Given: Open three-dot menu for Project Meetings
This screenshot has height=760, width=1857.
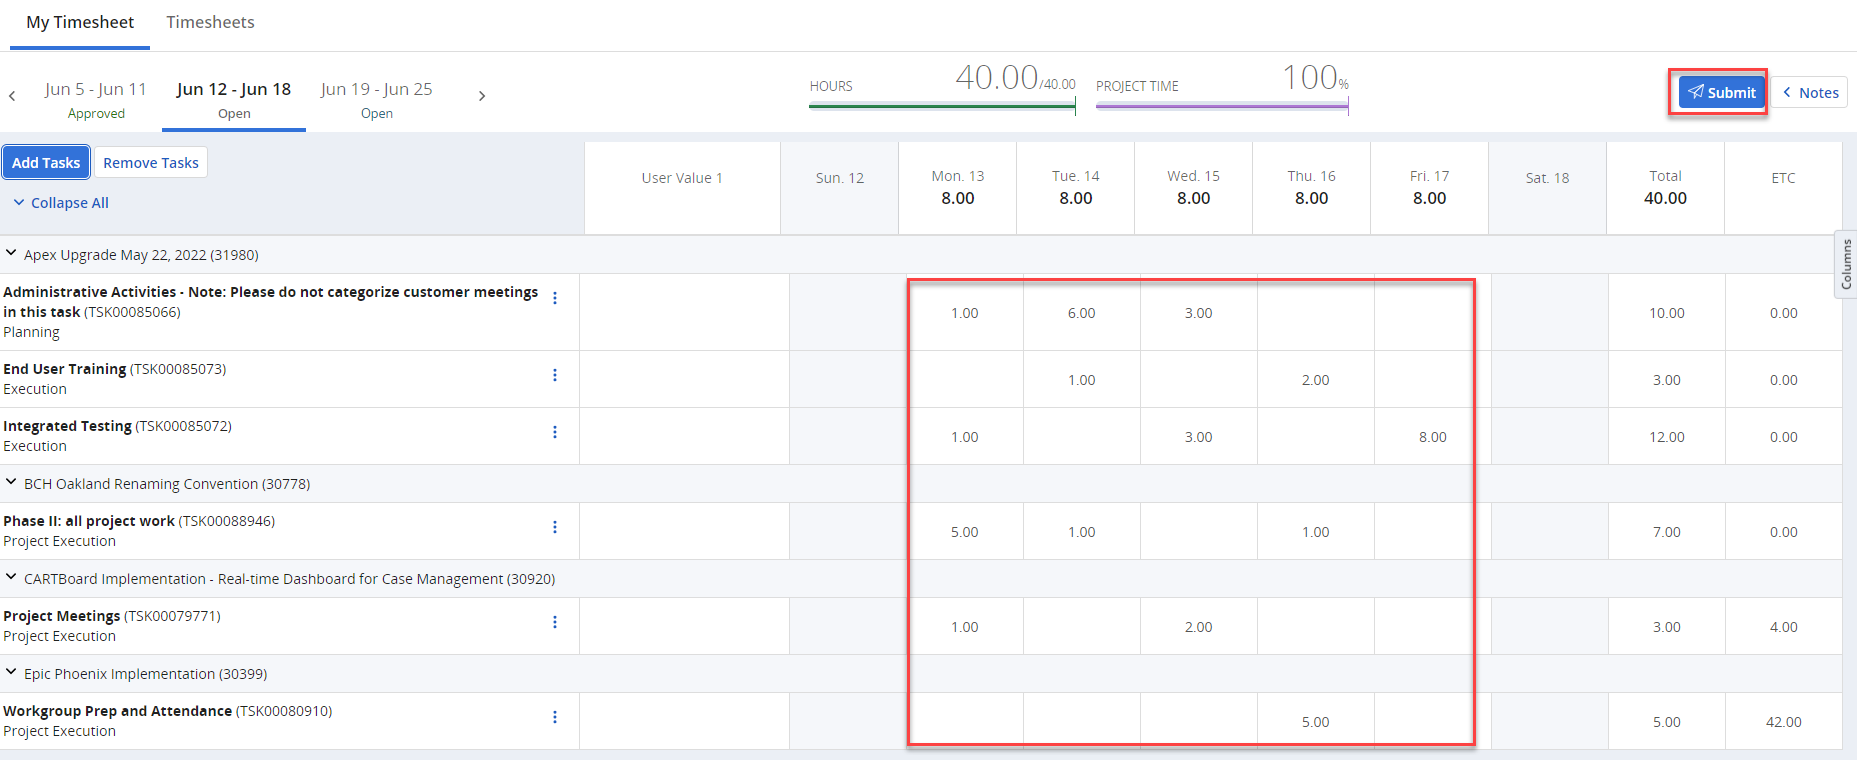Looking at the screenshot, I should 555,622.
